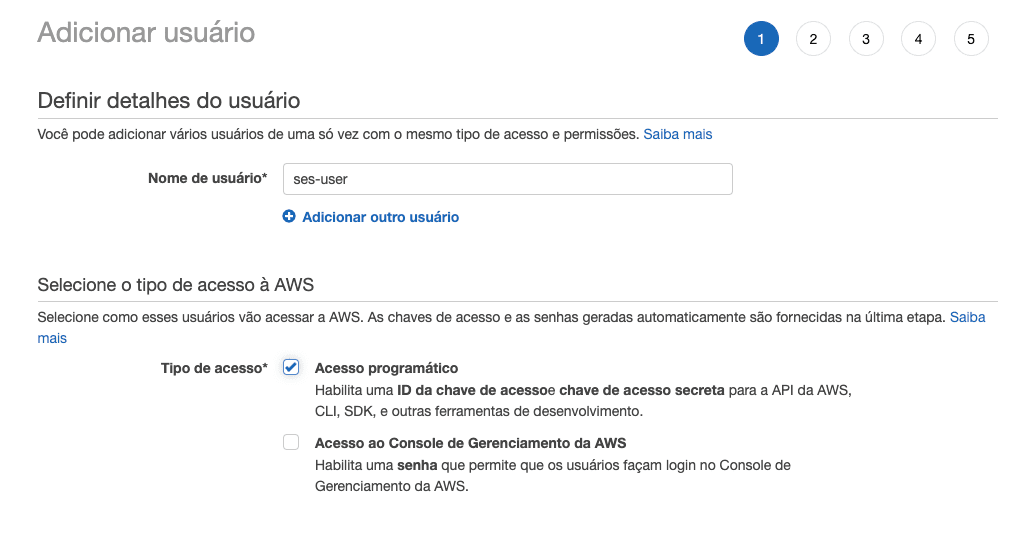Click the plus icon to add another user
Viewport: 1014px width, 541px height.
[289, 216]
